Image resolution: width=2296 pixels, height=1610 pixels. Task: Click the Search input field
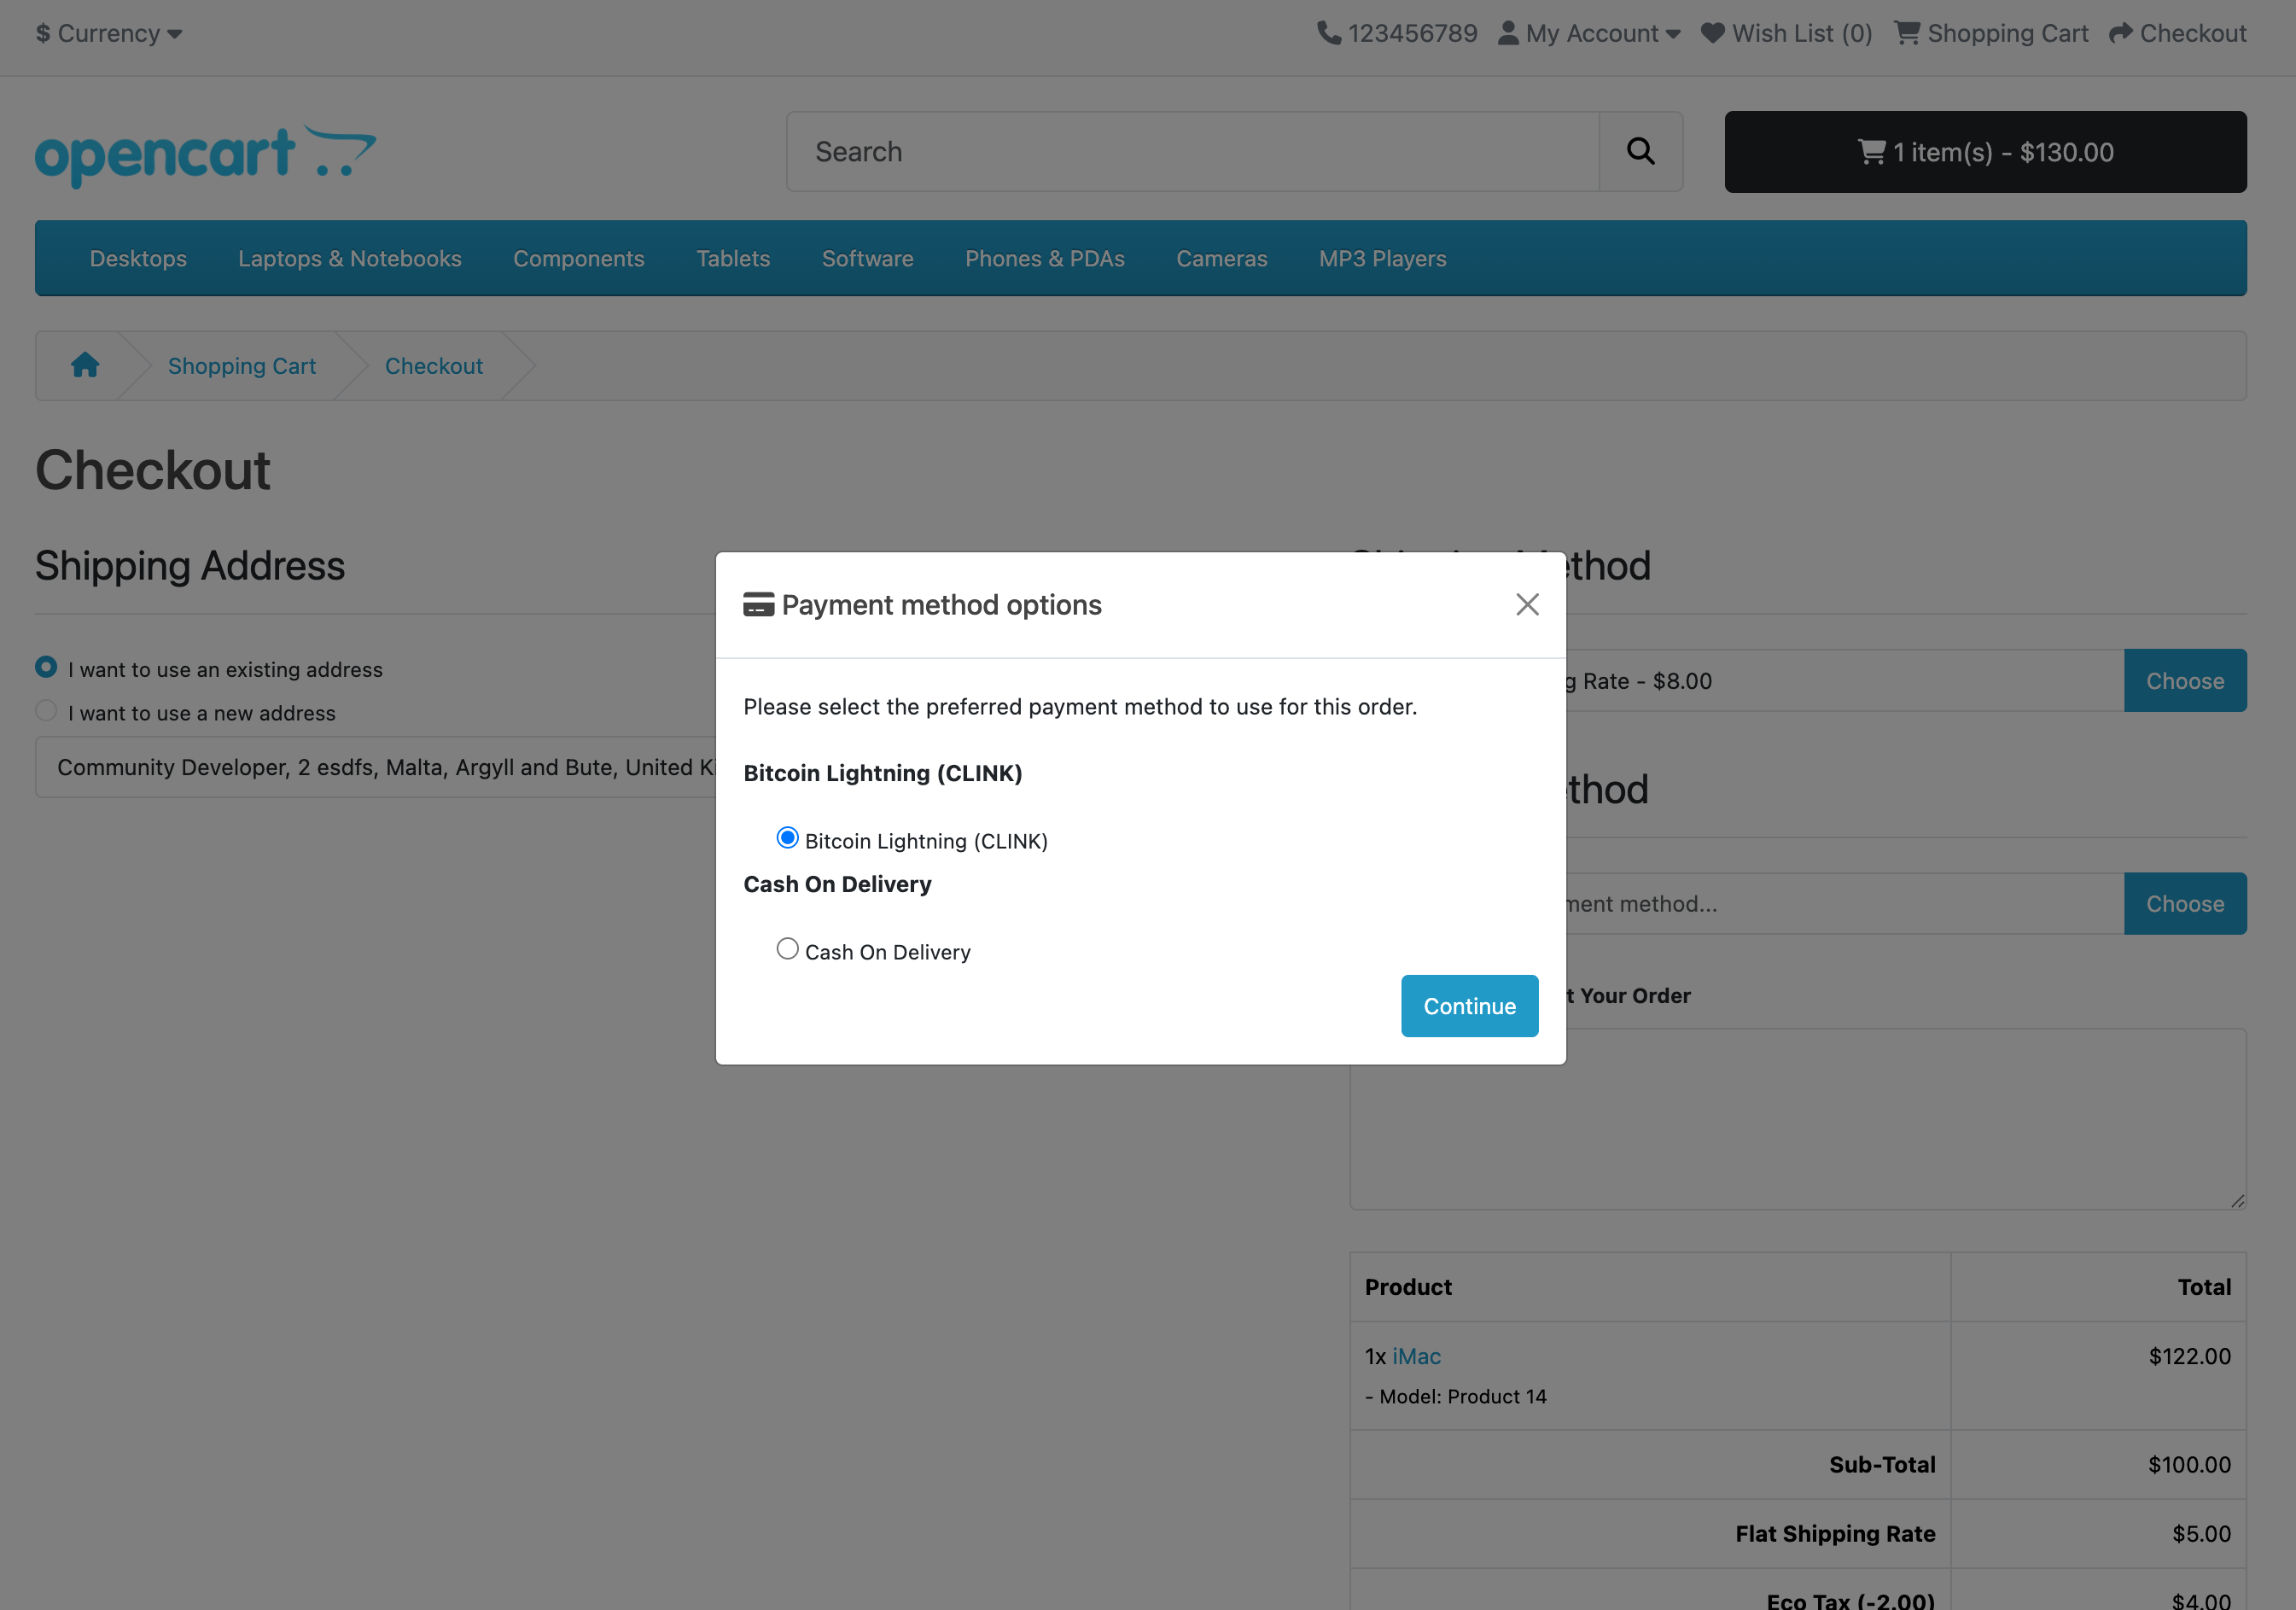pyautogui.click(x=1192, y=152)
